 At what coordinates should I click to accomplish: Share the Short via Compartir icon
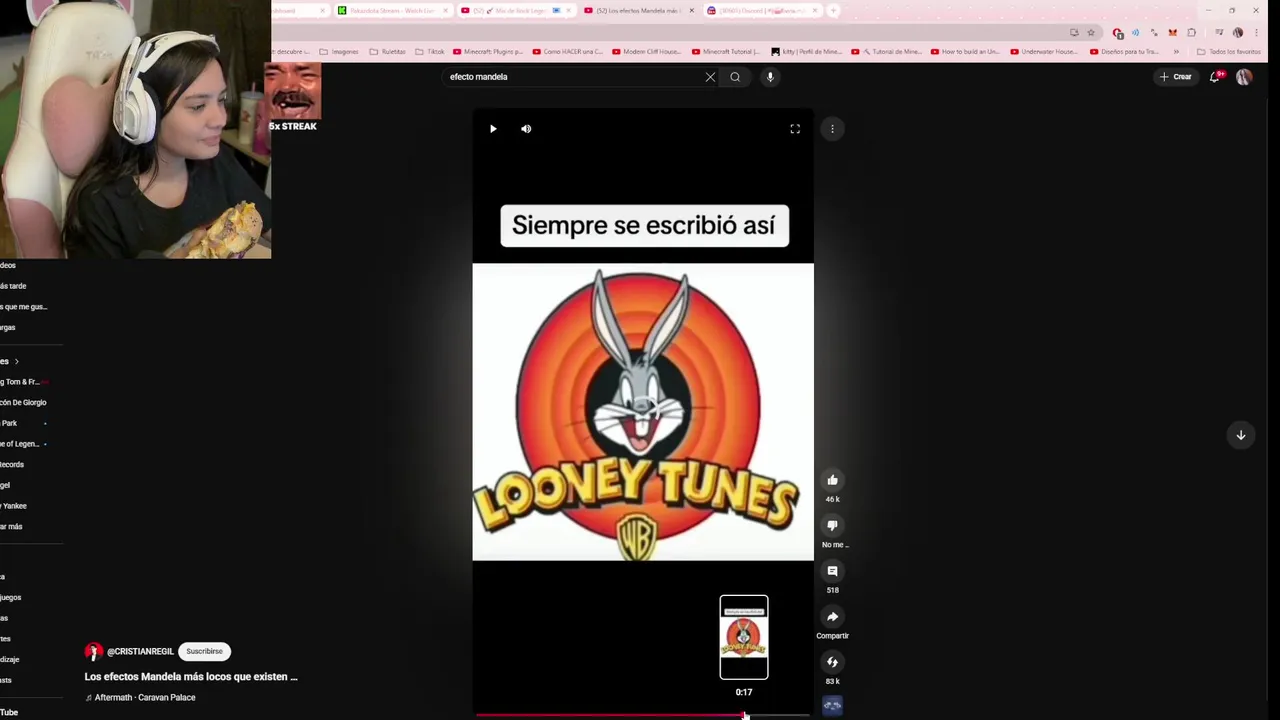[832, 617]
